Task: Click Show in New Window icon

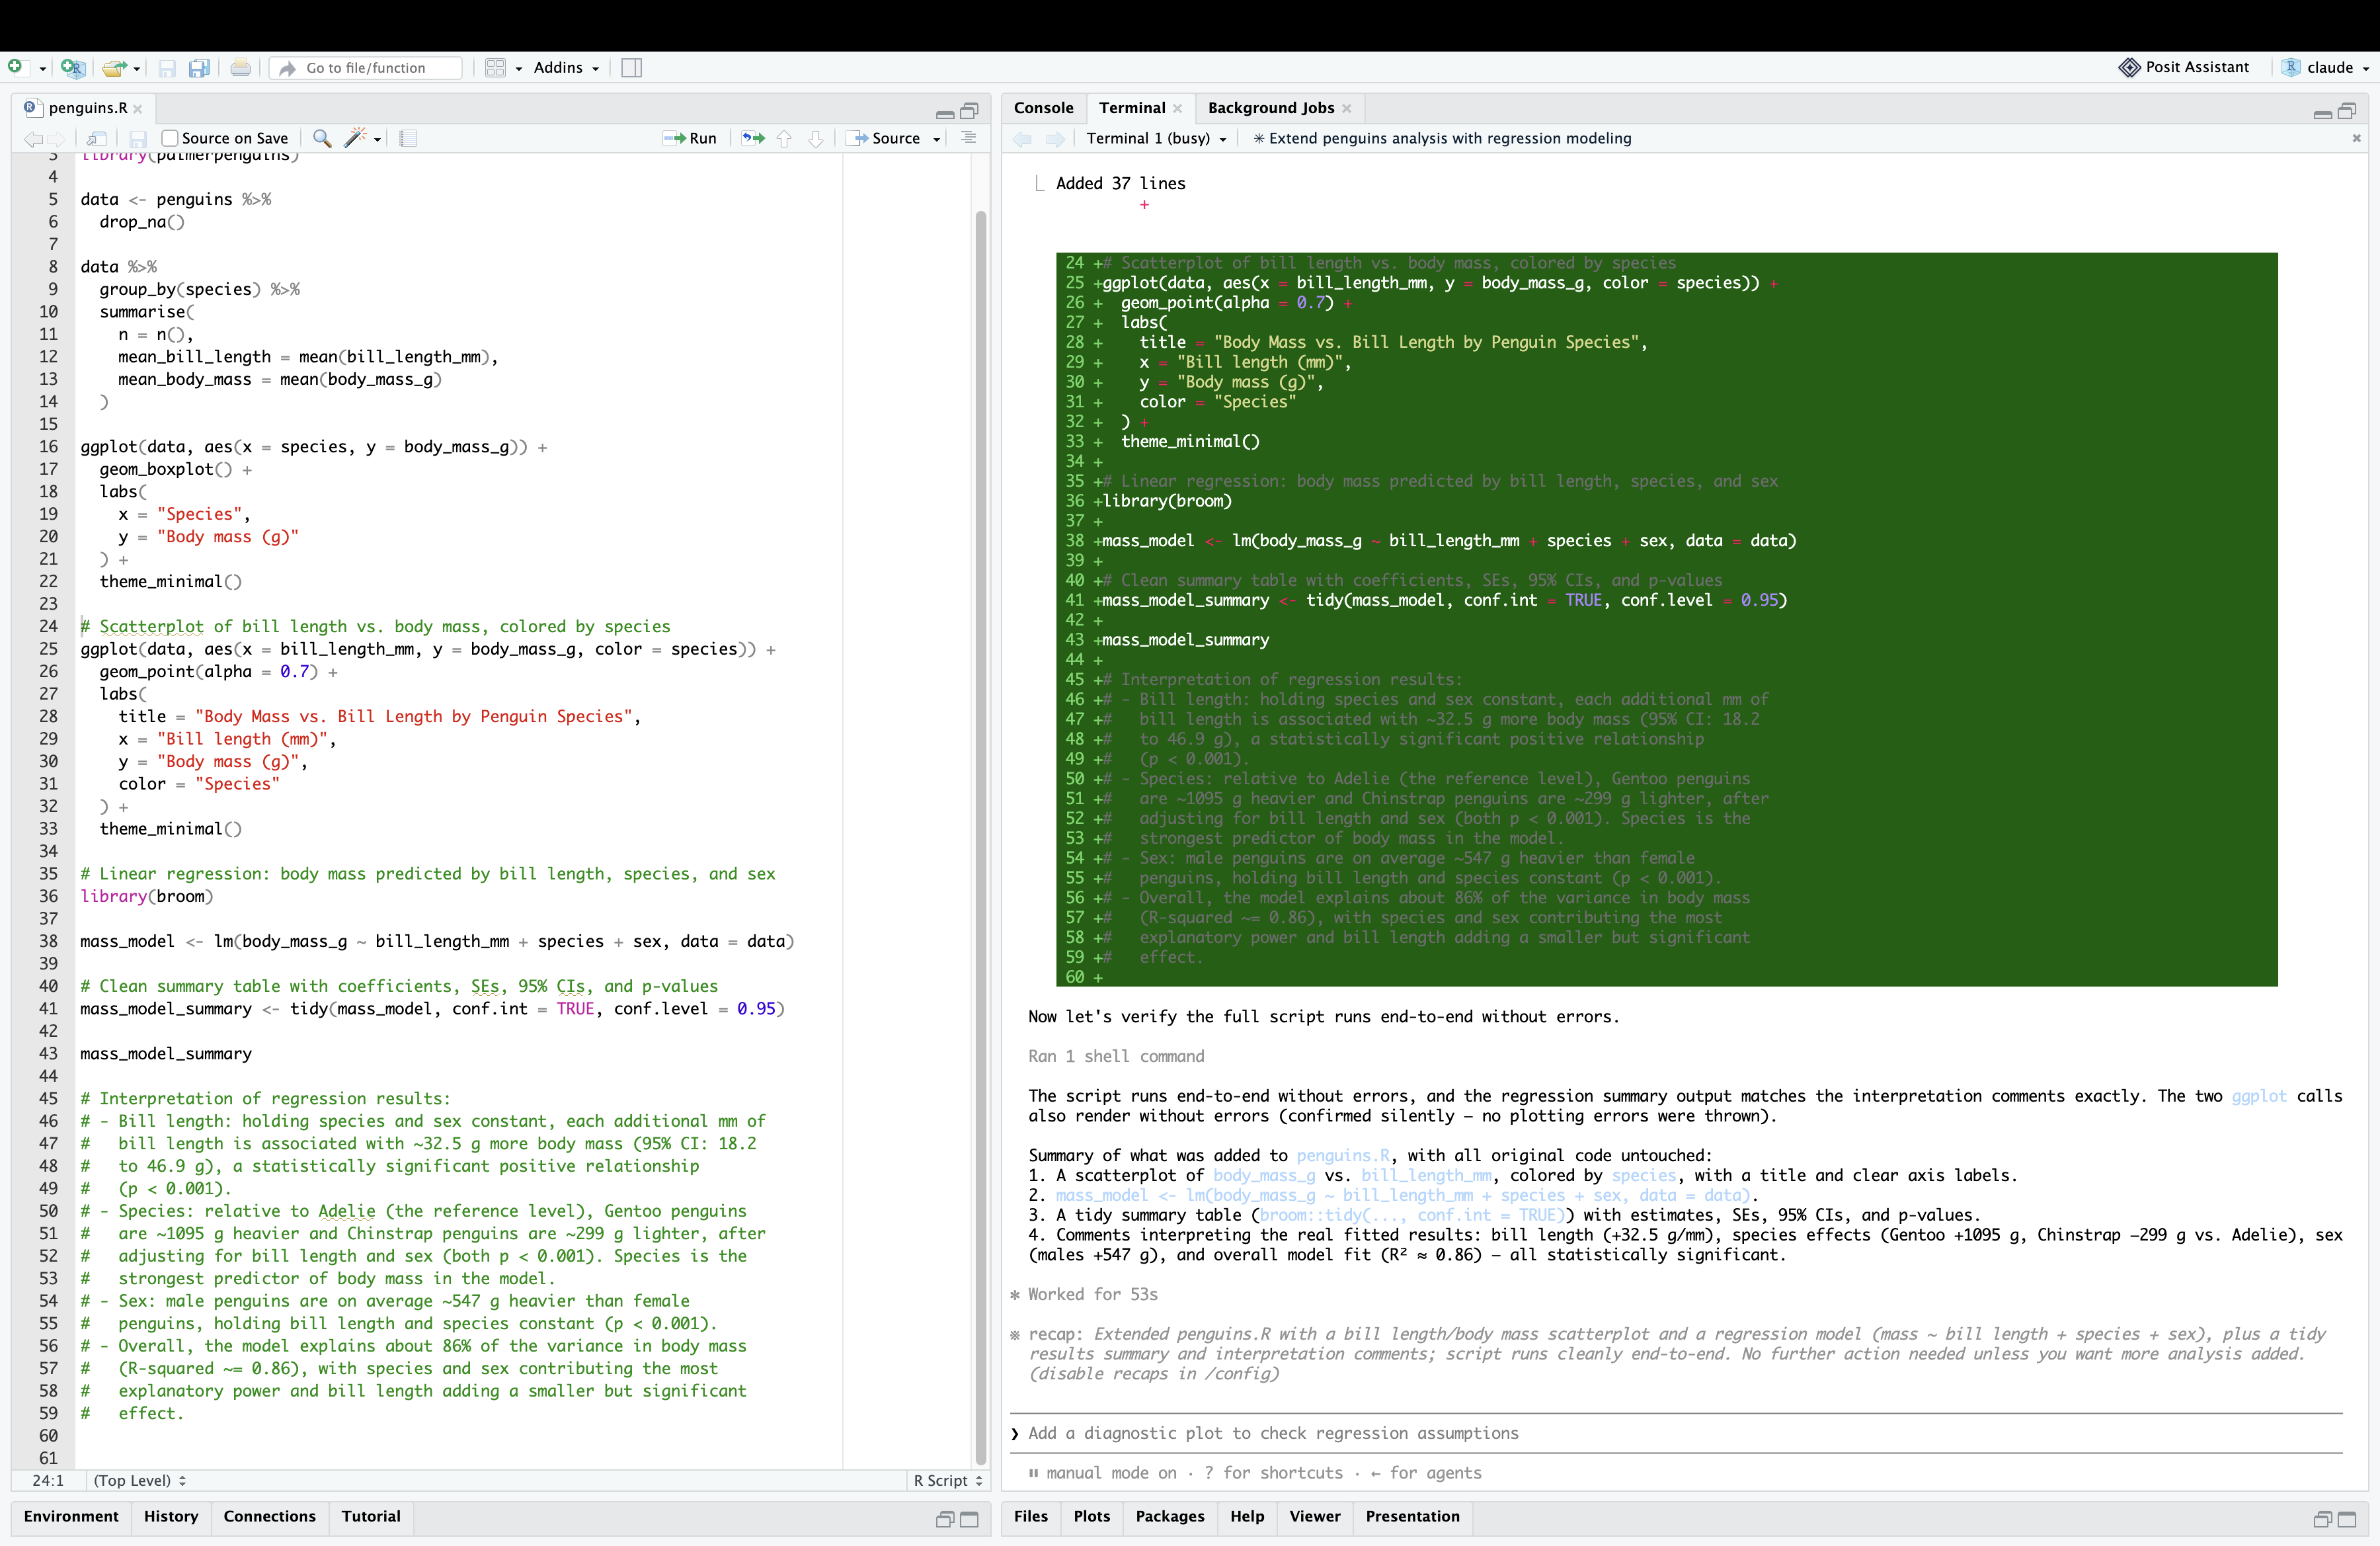Action: (97, 139)
